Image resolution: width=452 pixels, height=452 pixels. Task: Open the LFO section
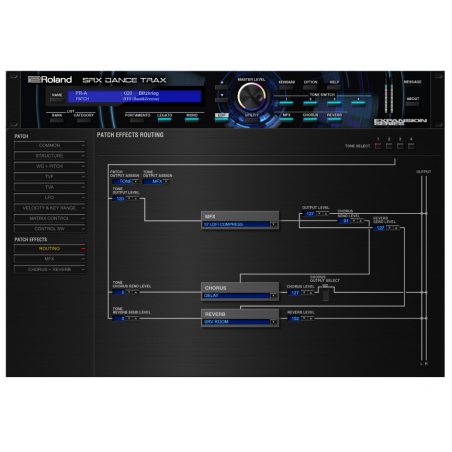50,197
